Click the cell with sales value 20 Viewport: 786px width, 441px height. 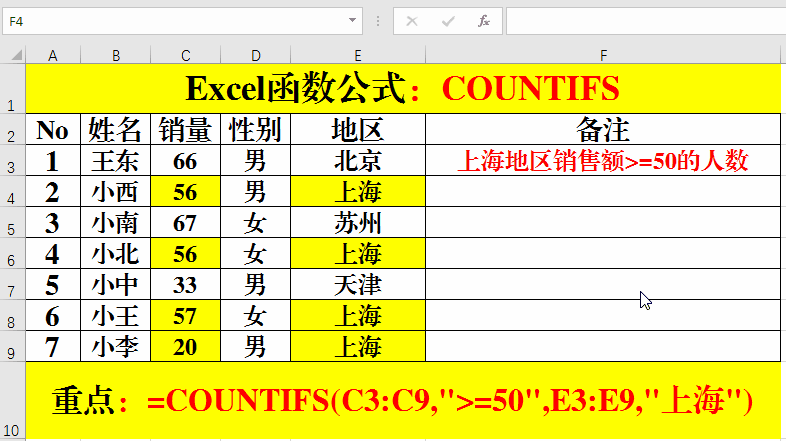185,346
